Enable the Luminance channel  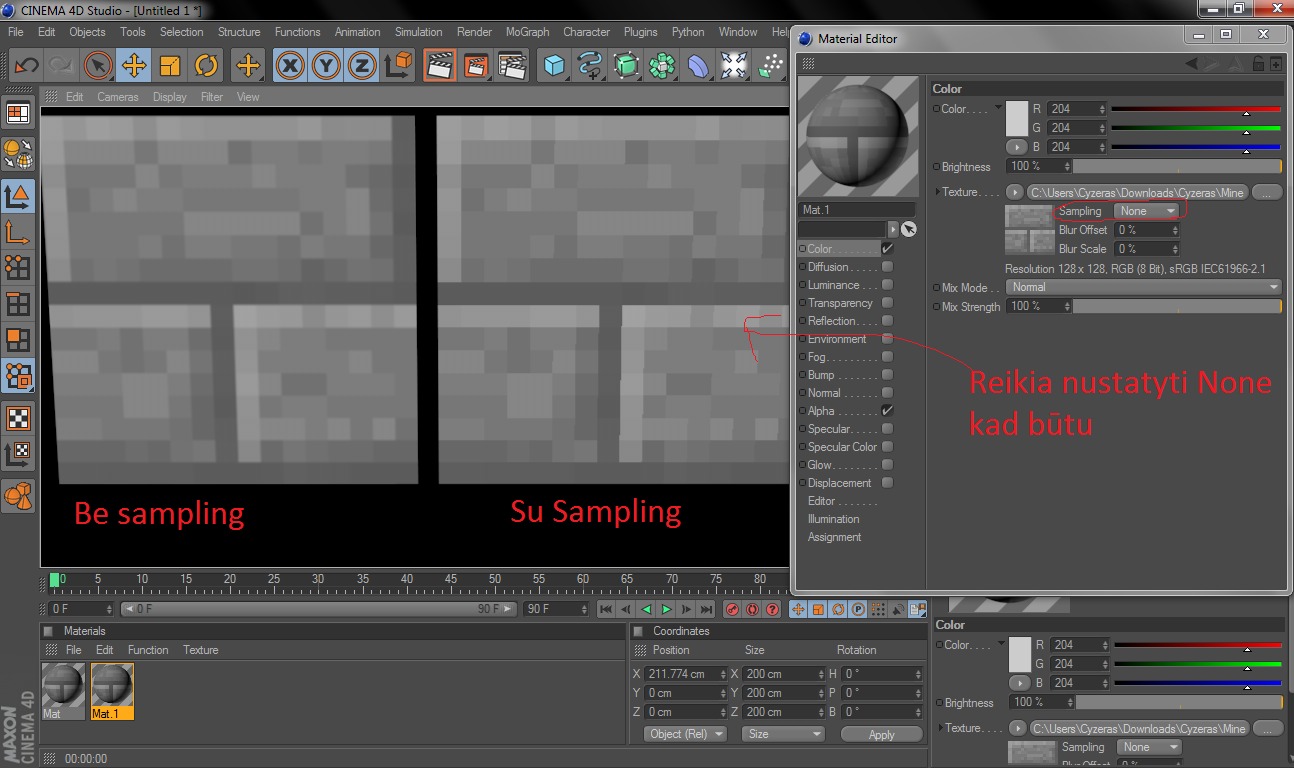887,285
